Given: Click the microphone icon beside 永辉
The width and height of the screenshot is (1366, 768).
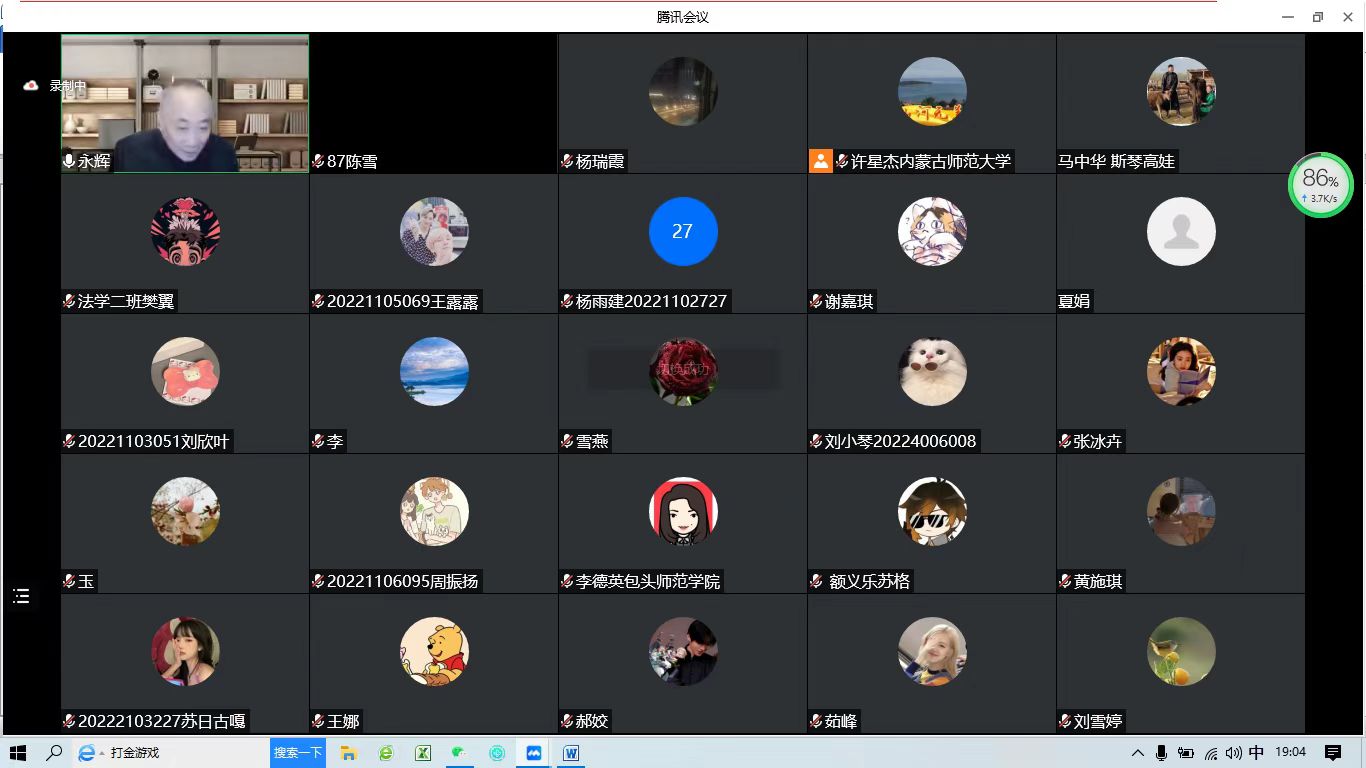Looking at the screenshot, I should tap(69, 161).
